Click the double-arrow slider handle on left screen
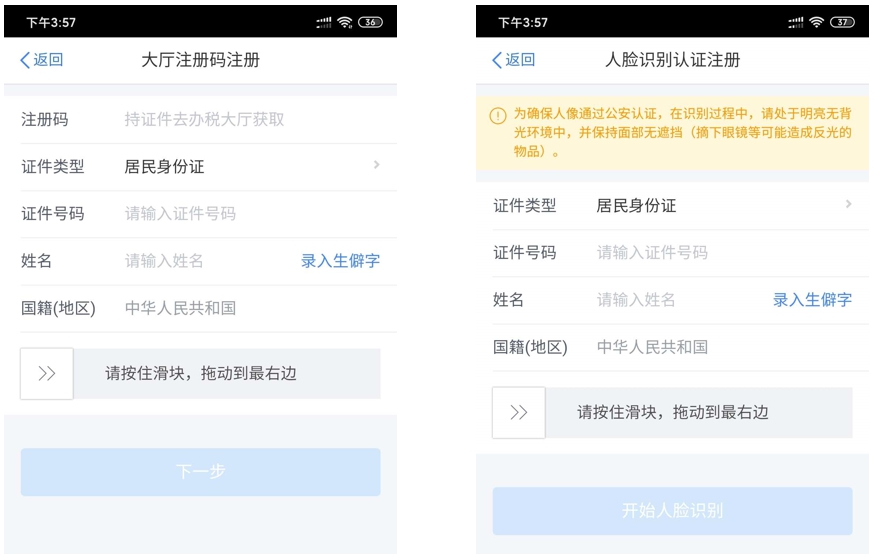Viewport: 876px width, 554px height. (x=47, y=374)
